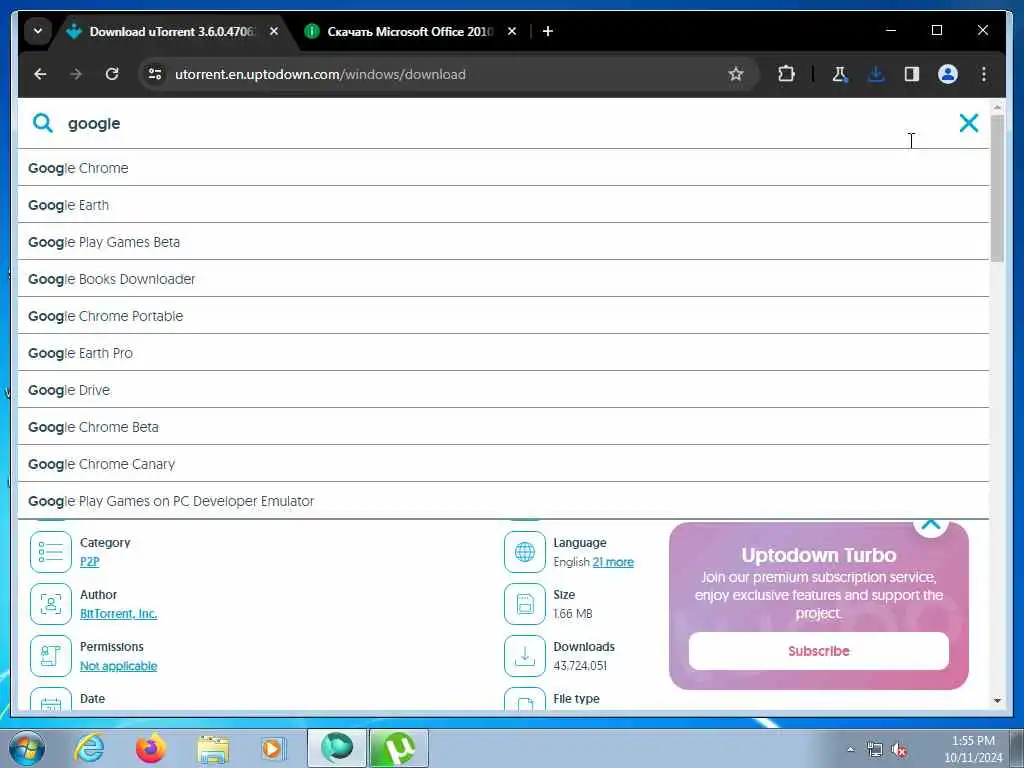
Task: Pick the Google Chrome Beta suggestion
Action: (x=503, y=427)
